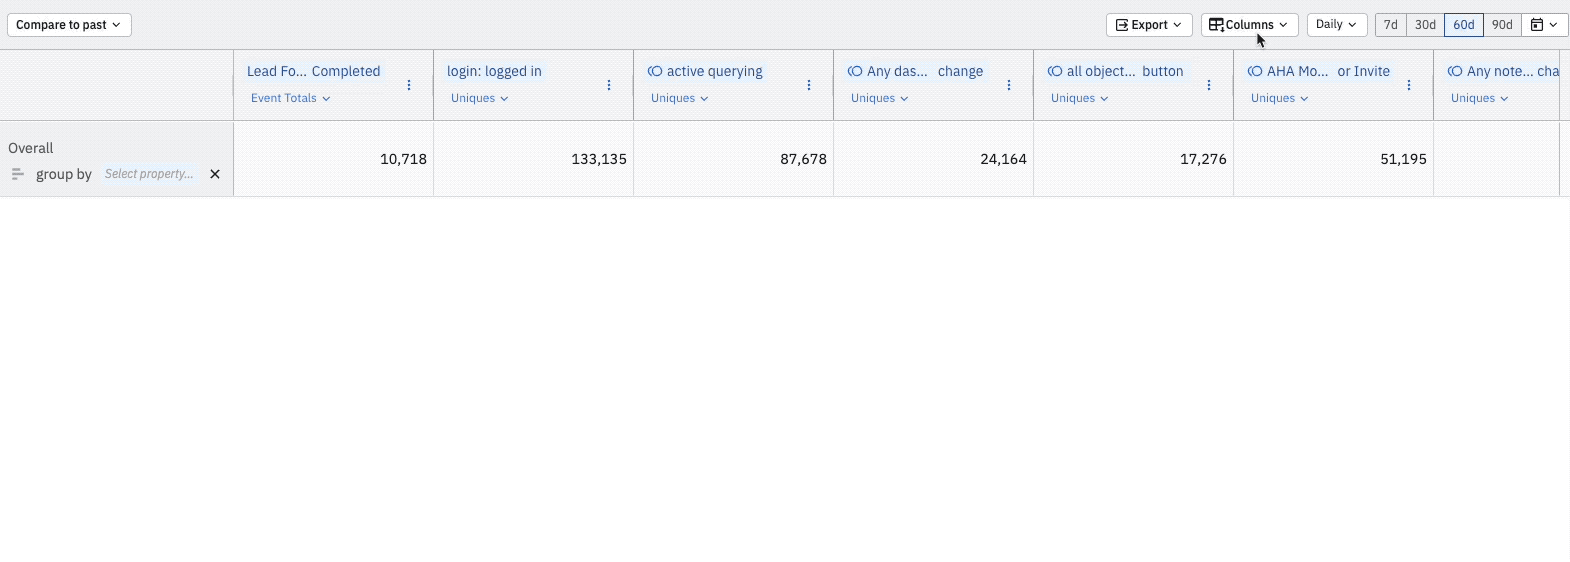Switch to the 90d time range
This screenshot has width=1570, height=562.
tap(1502, 25)
